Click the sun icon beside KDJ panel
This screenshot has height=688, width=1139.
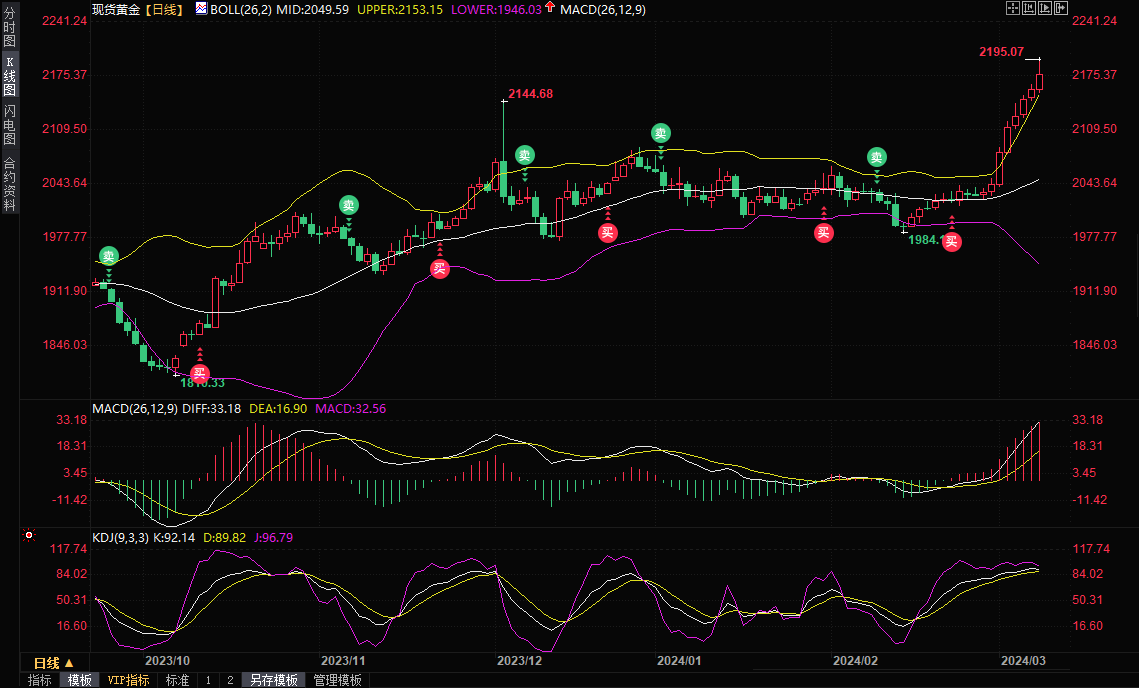point(28,537)
